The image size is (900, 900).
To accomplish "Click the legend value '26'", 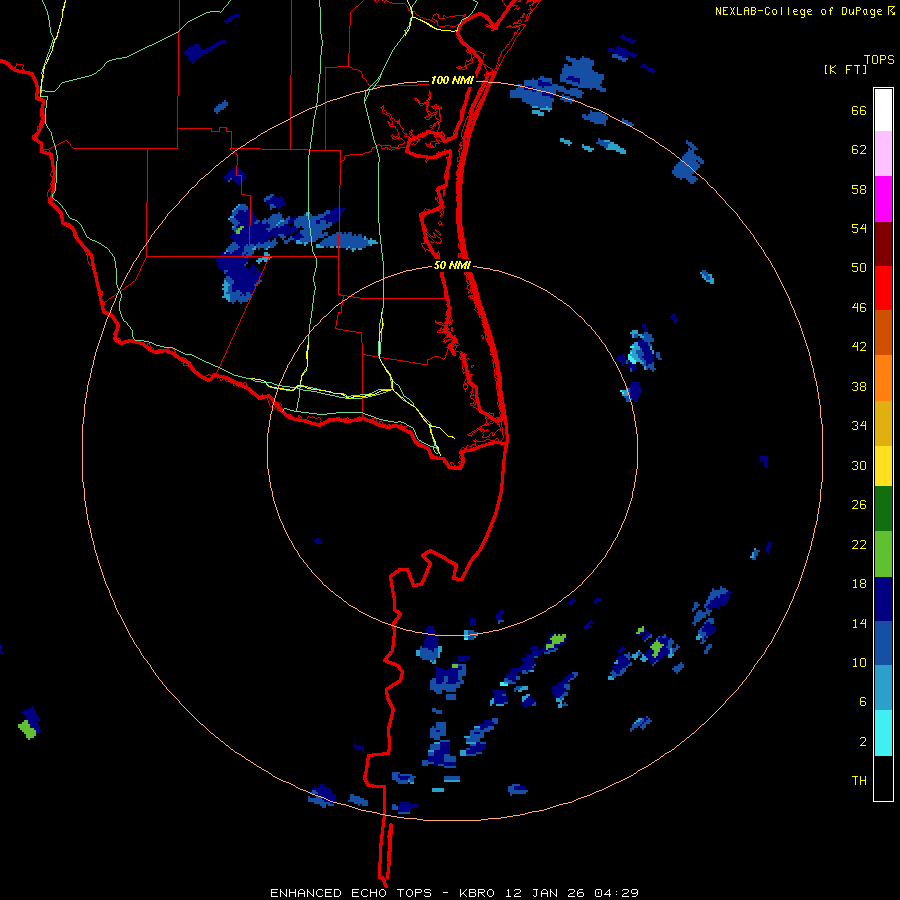I will coord(859,505).
